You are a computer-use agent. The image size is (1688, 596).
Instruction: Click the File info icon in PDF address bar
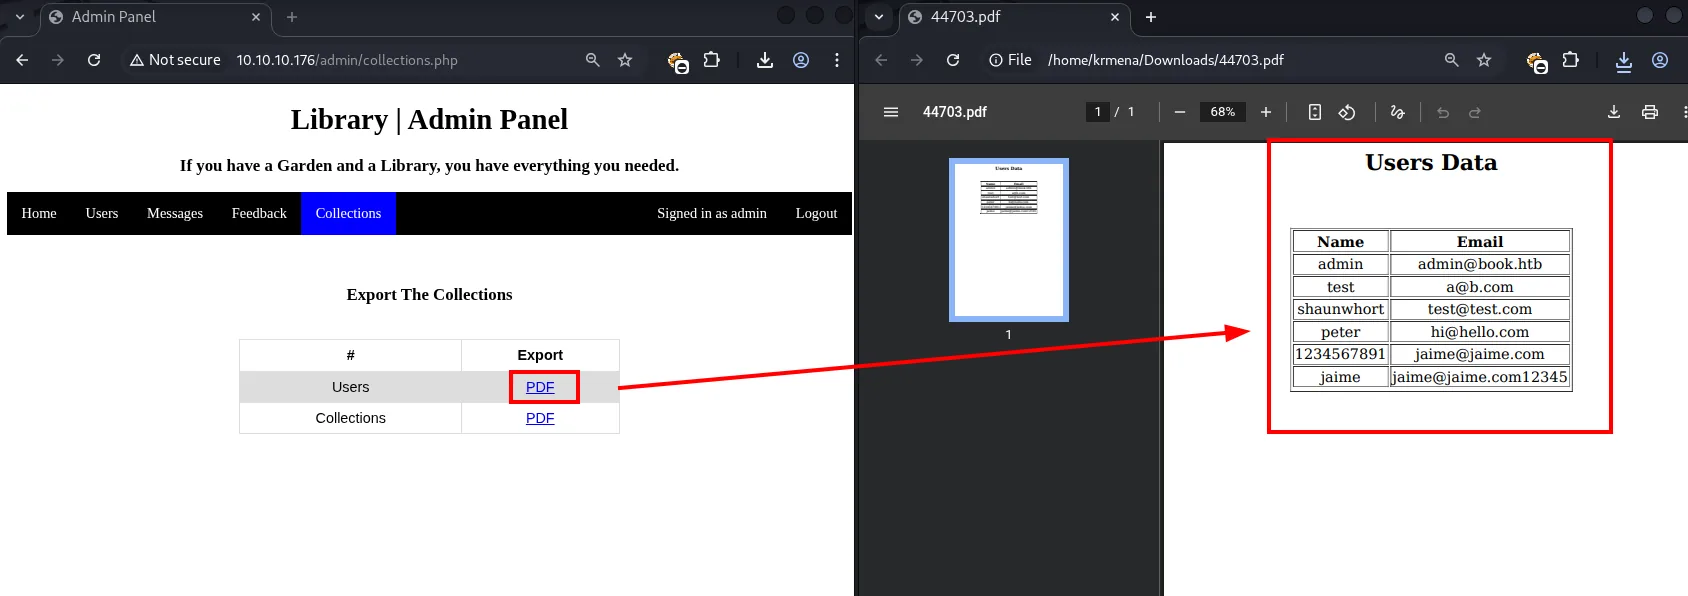point(1010,60)
